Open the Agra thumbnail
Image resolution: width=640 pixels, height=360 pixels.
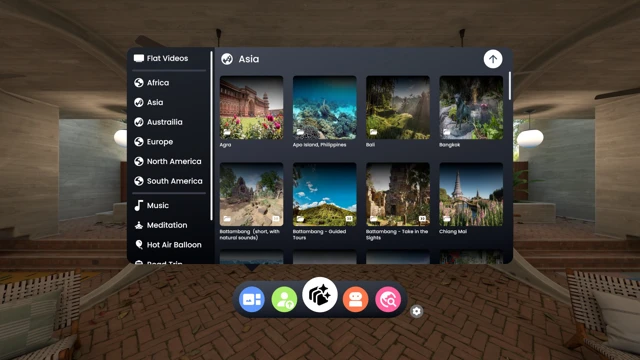[x=251, y=108]
